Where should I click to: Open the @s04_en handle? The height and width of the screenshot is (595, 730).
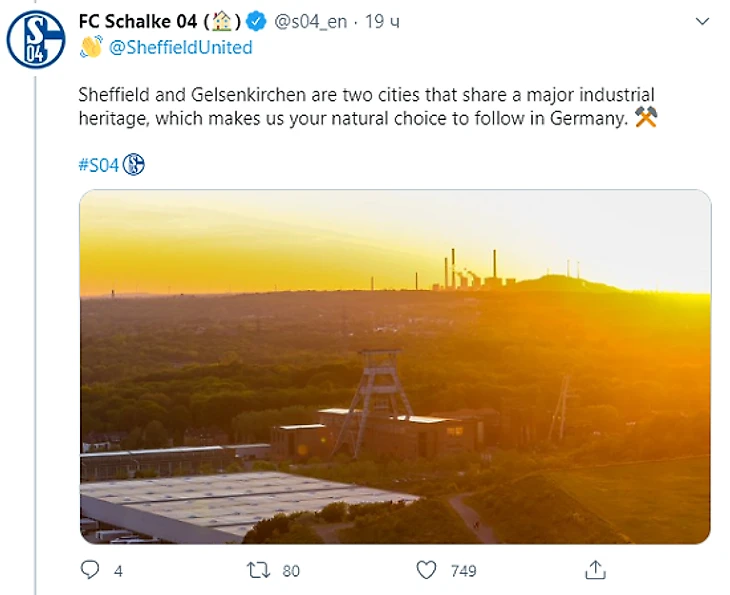311,21
